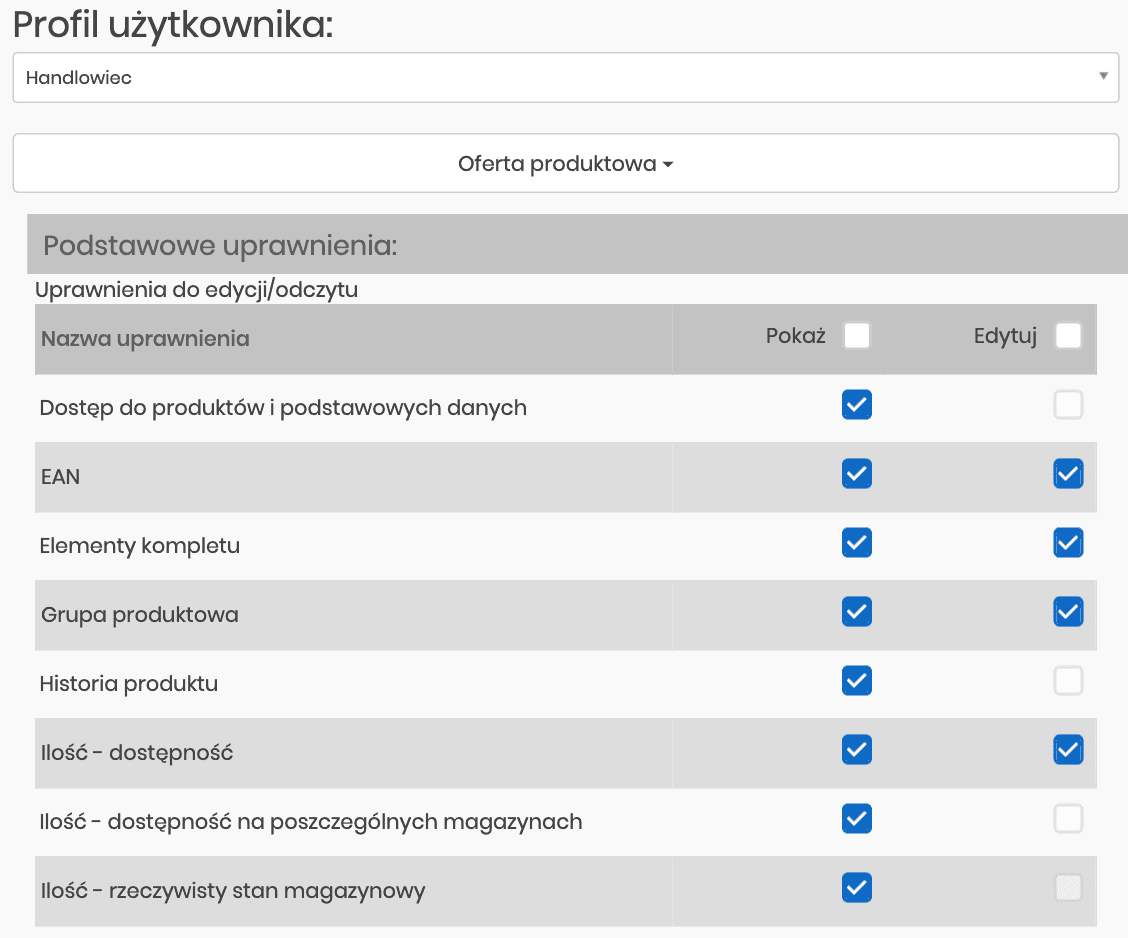Toggle the header Pokaż select-all checkbox
1128x938 pixels.
click(856, 336)
